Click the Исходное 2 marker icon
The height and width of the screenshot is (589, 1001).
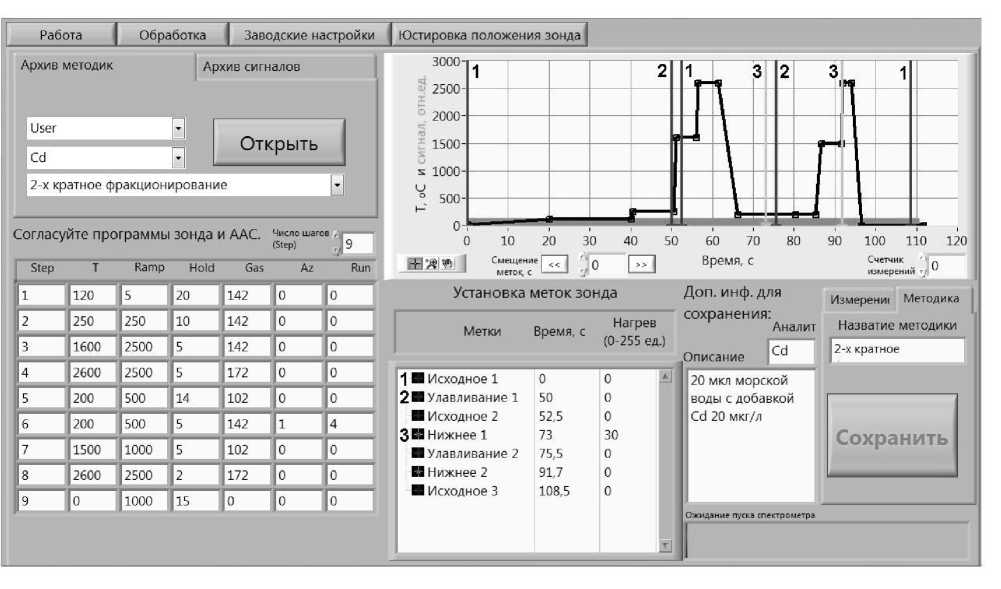pos(418,415)
